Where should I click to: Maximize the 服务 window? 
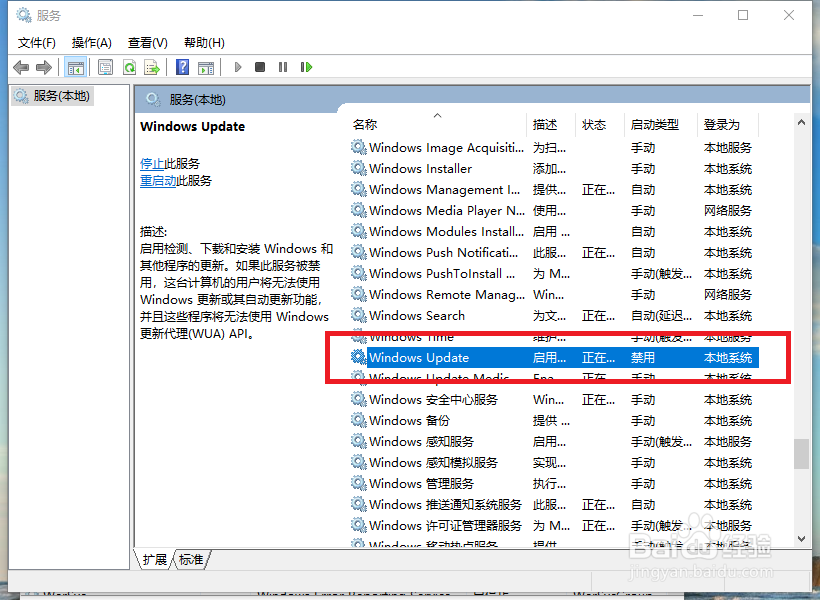(x=743, y=15)
